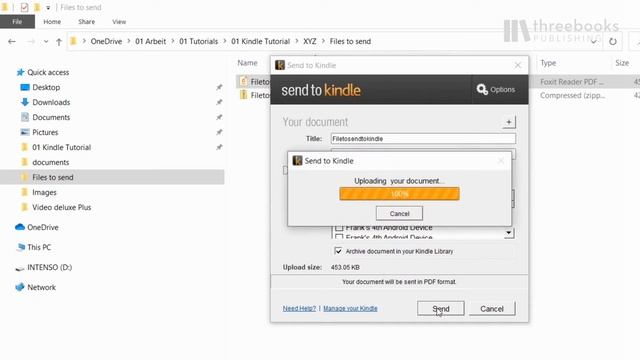Click OneDrive in the address breadcrumb
Screen dimensions: 640x360
tap(106, 41)
